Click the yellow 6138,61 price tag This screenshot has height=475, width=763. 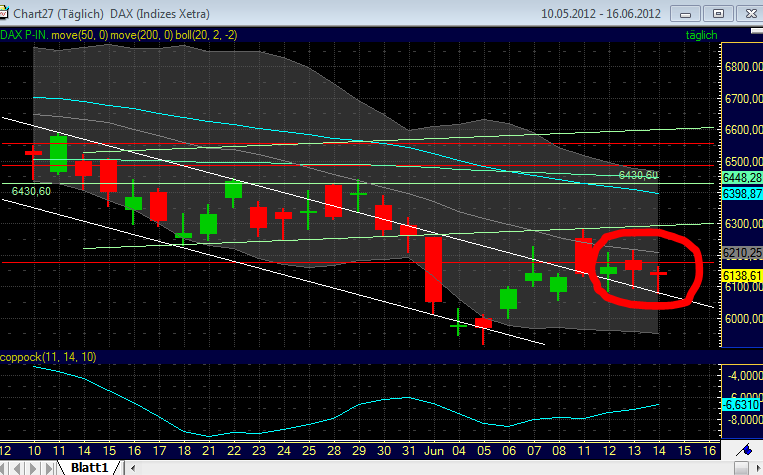click(x=743, y=276)
